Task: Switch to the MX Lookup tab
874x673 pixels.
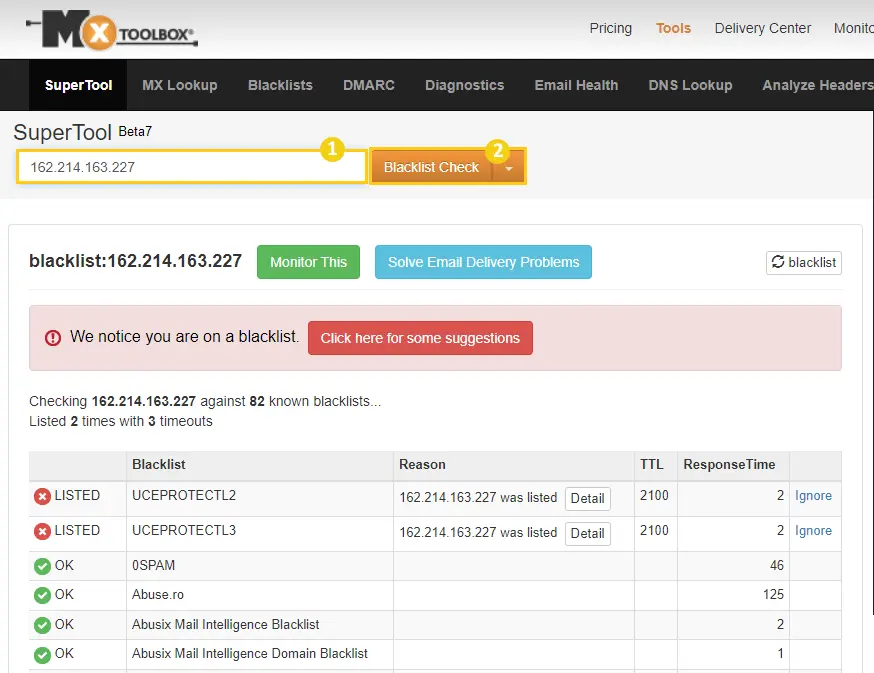Action: point(180,85)
